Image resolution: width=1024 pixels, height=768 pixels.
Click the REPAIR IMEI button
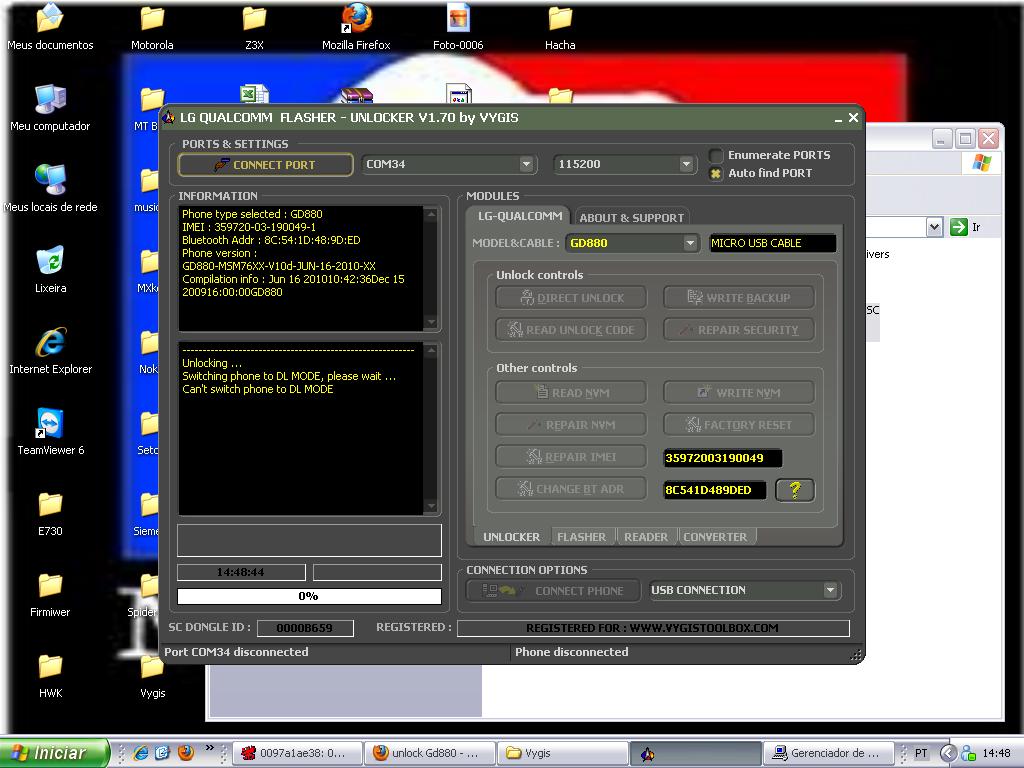571,457
